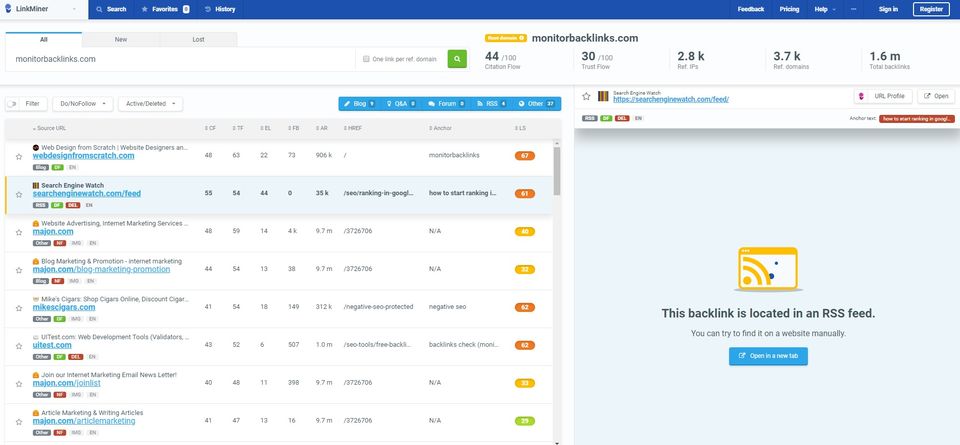Filter by RSS link type

491,104
